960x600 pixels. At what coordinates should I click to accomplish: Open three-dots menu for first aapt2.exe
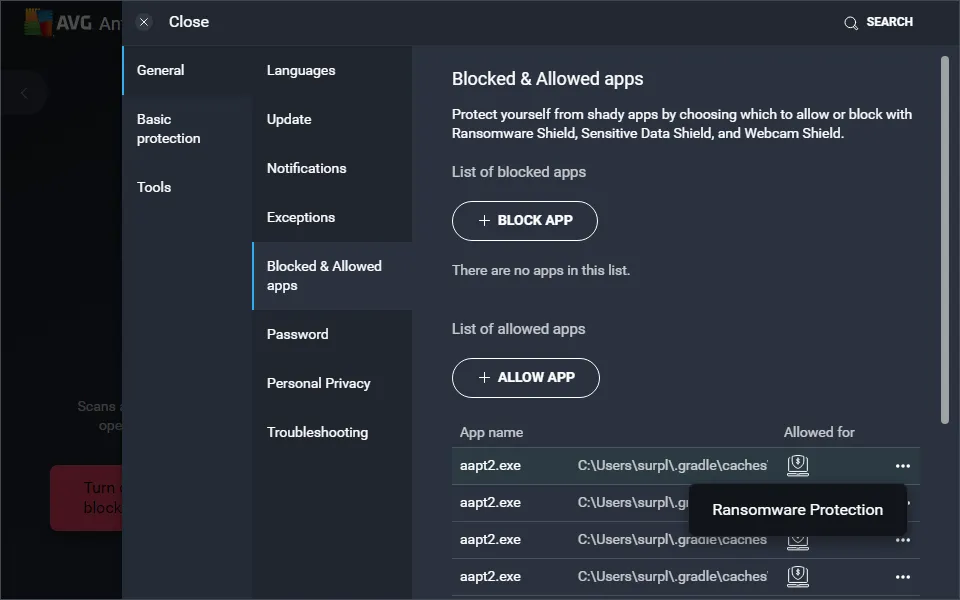click(903, 466)
